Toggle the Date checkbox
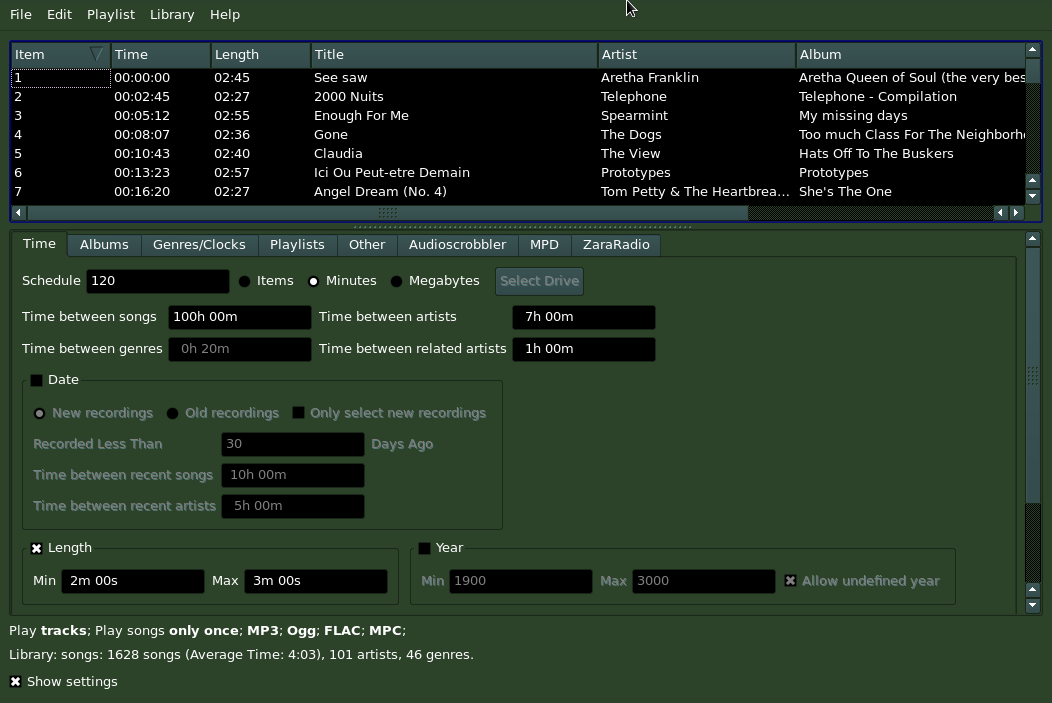This screenshot has width=1052, height=703. coord(36,380)
